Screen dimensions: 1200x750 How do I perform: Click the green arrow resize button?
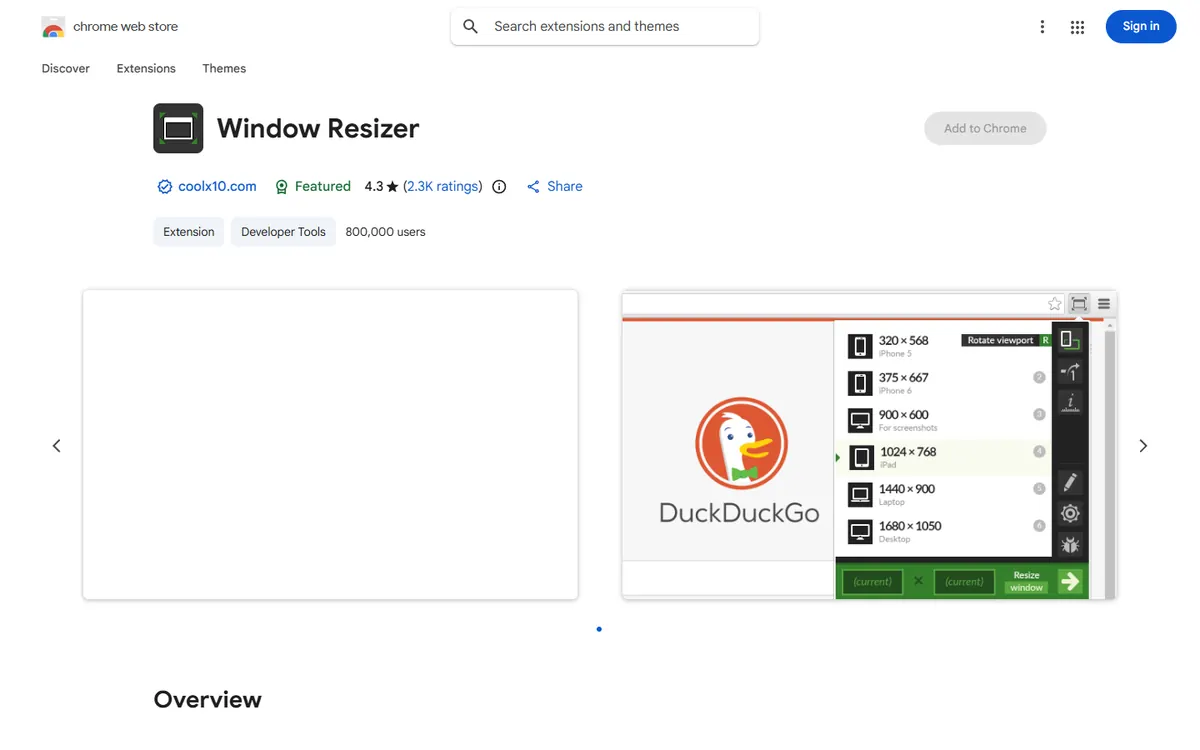point(1070,581)
